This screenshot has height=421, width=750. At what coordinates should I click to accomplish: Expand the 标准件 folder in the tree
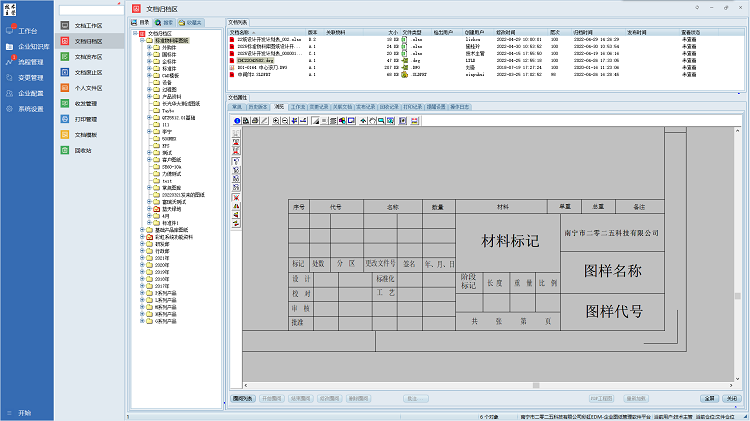tap(149, 68)
